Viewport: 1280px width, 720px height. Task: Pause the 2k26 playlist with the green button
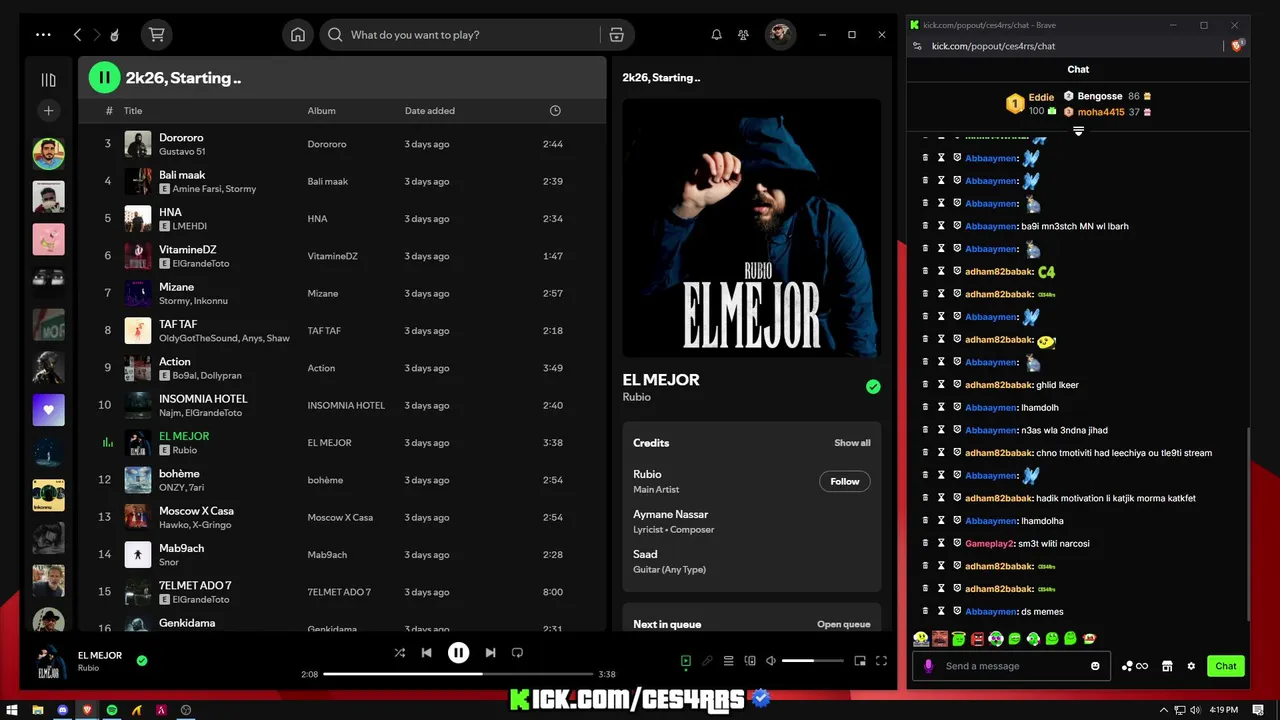[x=104, y=77]
